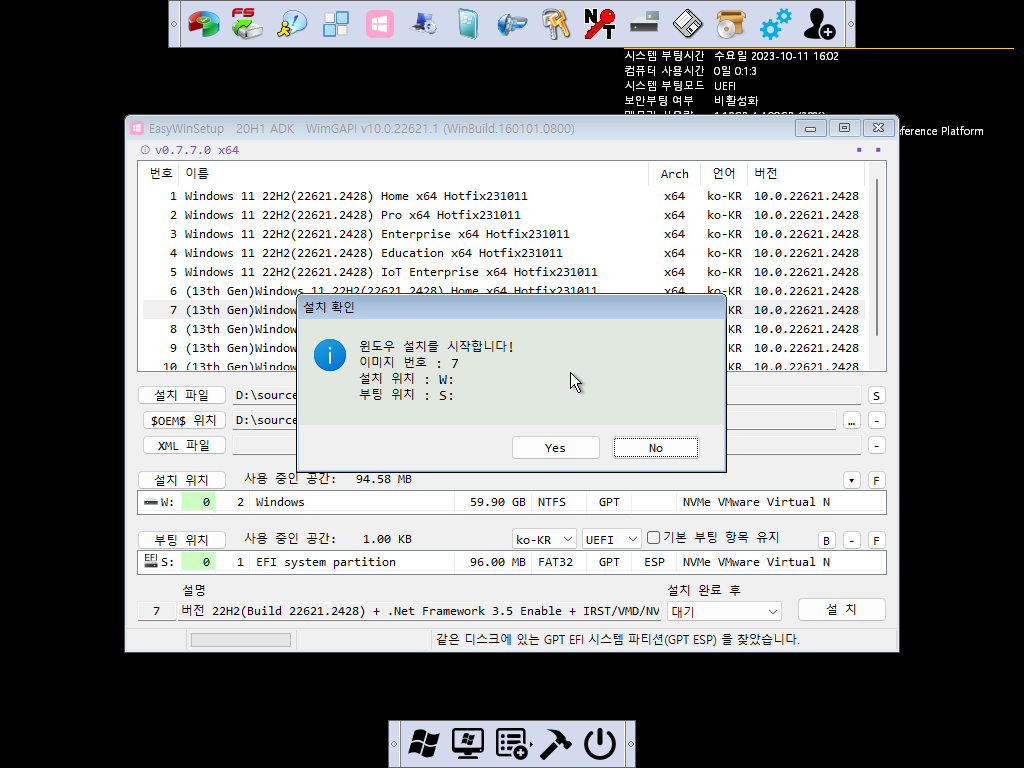
Task: Click the Windows flag icon in bottom dock
Action: coord(424,744)
